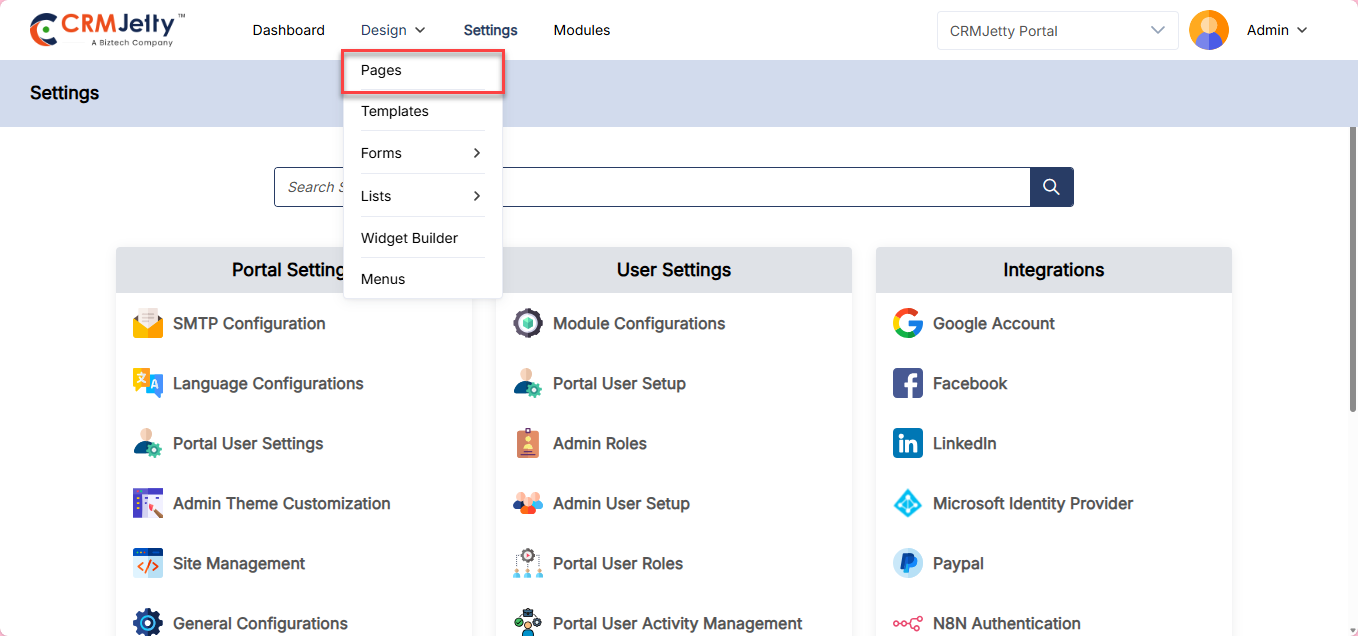This screenshot has width=1358, height=636.
Task: Click the Google Account logo icon
Action: (908, 324)
